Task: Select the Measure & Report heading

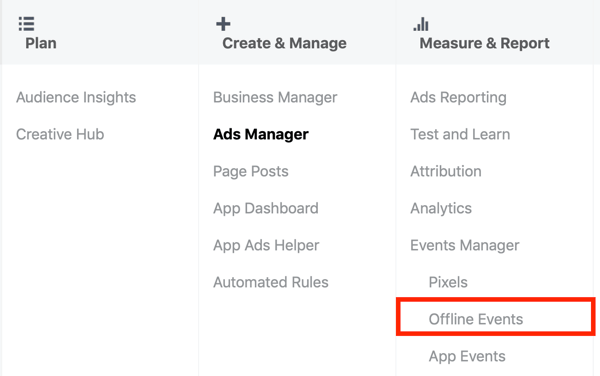Action: (x=484, y=43)
